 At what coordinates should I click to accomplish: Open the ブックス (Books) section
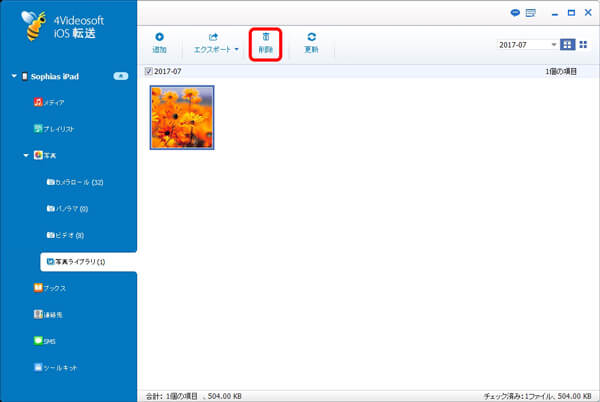coord(52,288)
